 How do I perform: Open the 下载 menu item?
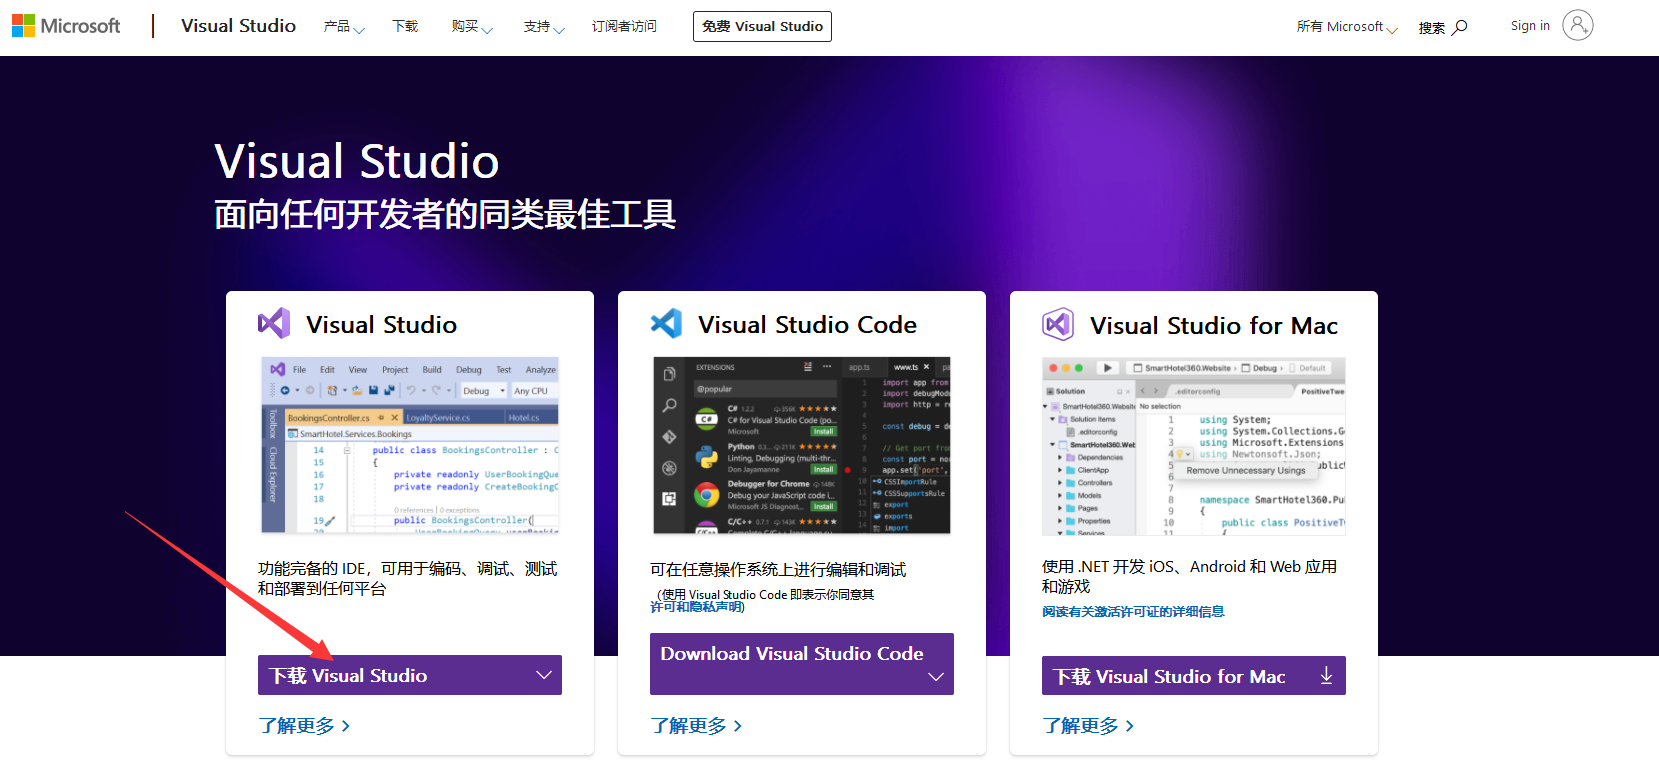click(x=405, y=27)
